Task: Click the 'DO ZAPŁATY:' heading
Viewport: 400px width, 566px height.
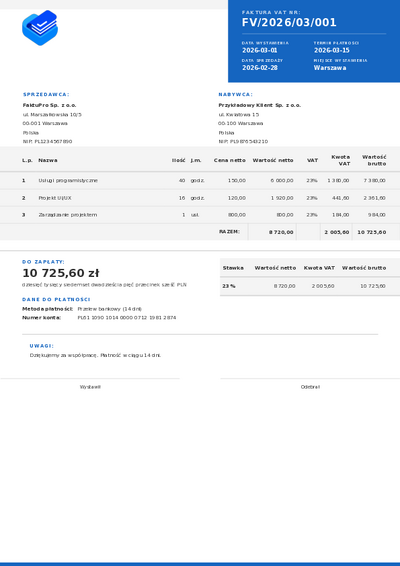Action: pos(43,262)
